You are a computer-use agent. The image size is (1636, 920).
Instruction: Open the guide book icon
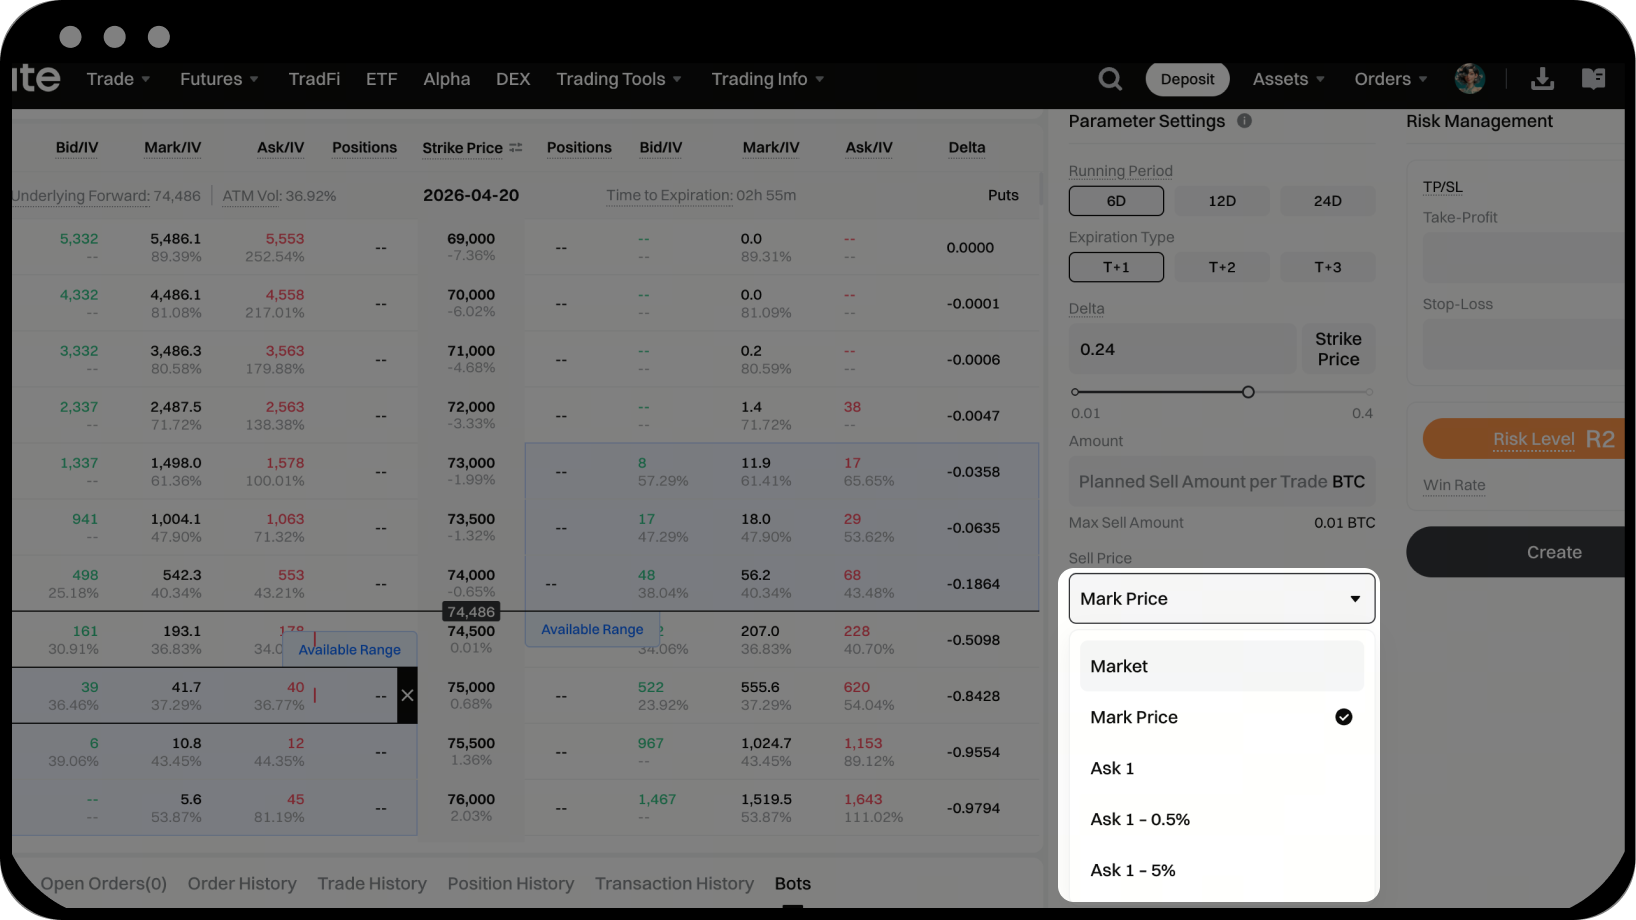click(1593, 79)
